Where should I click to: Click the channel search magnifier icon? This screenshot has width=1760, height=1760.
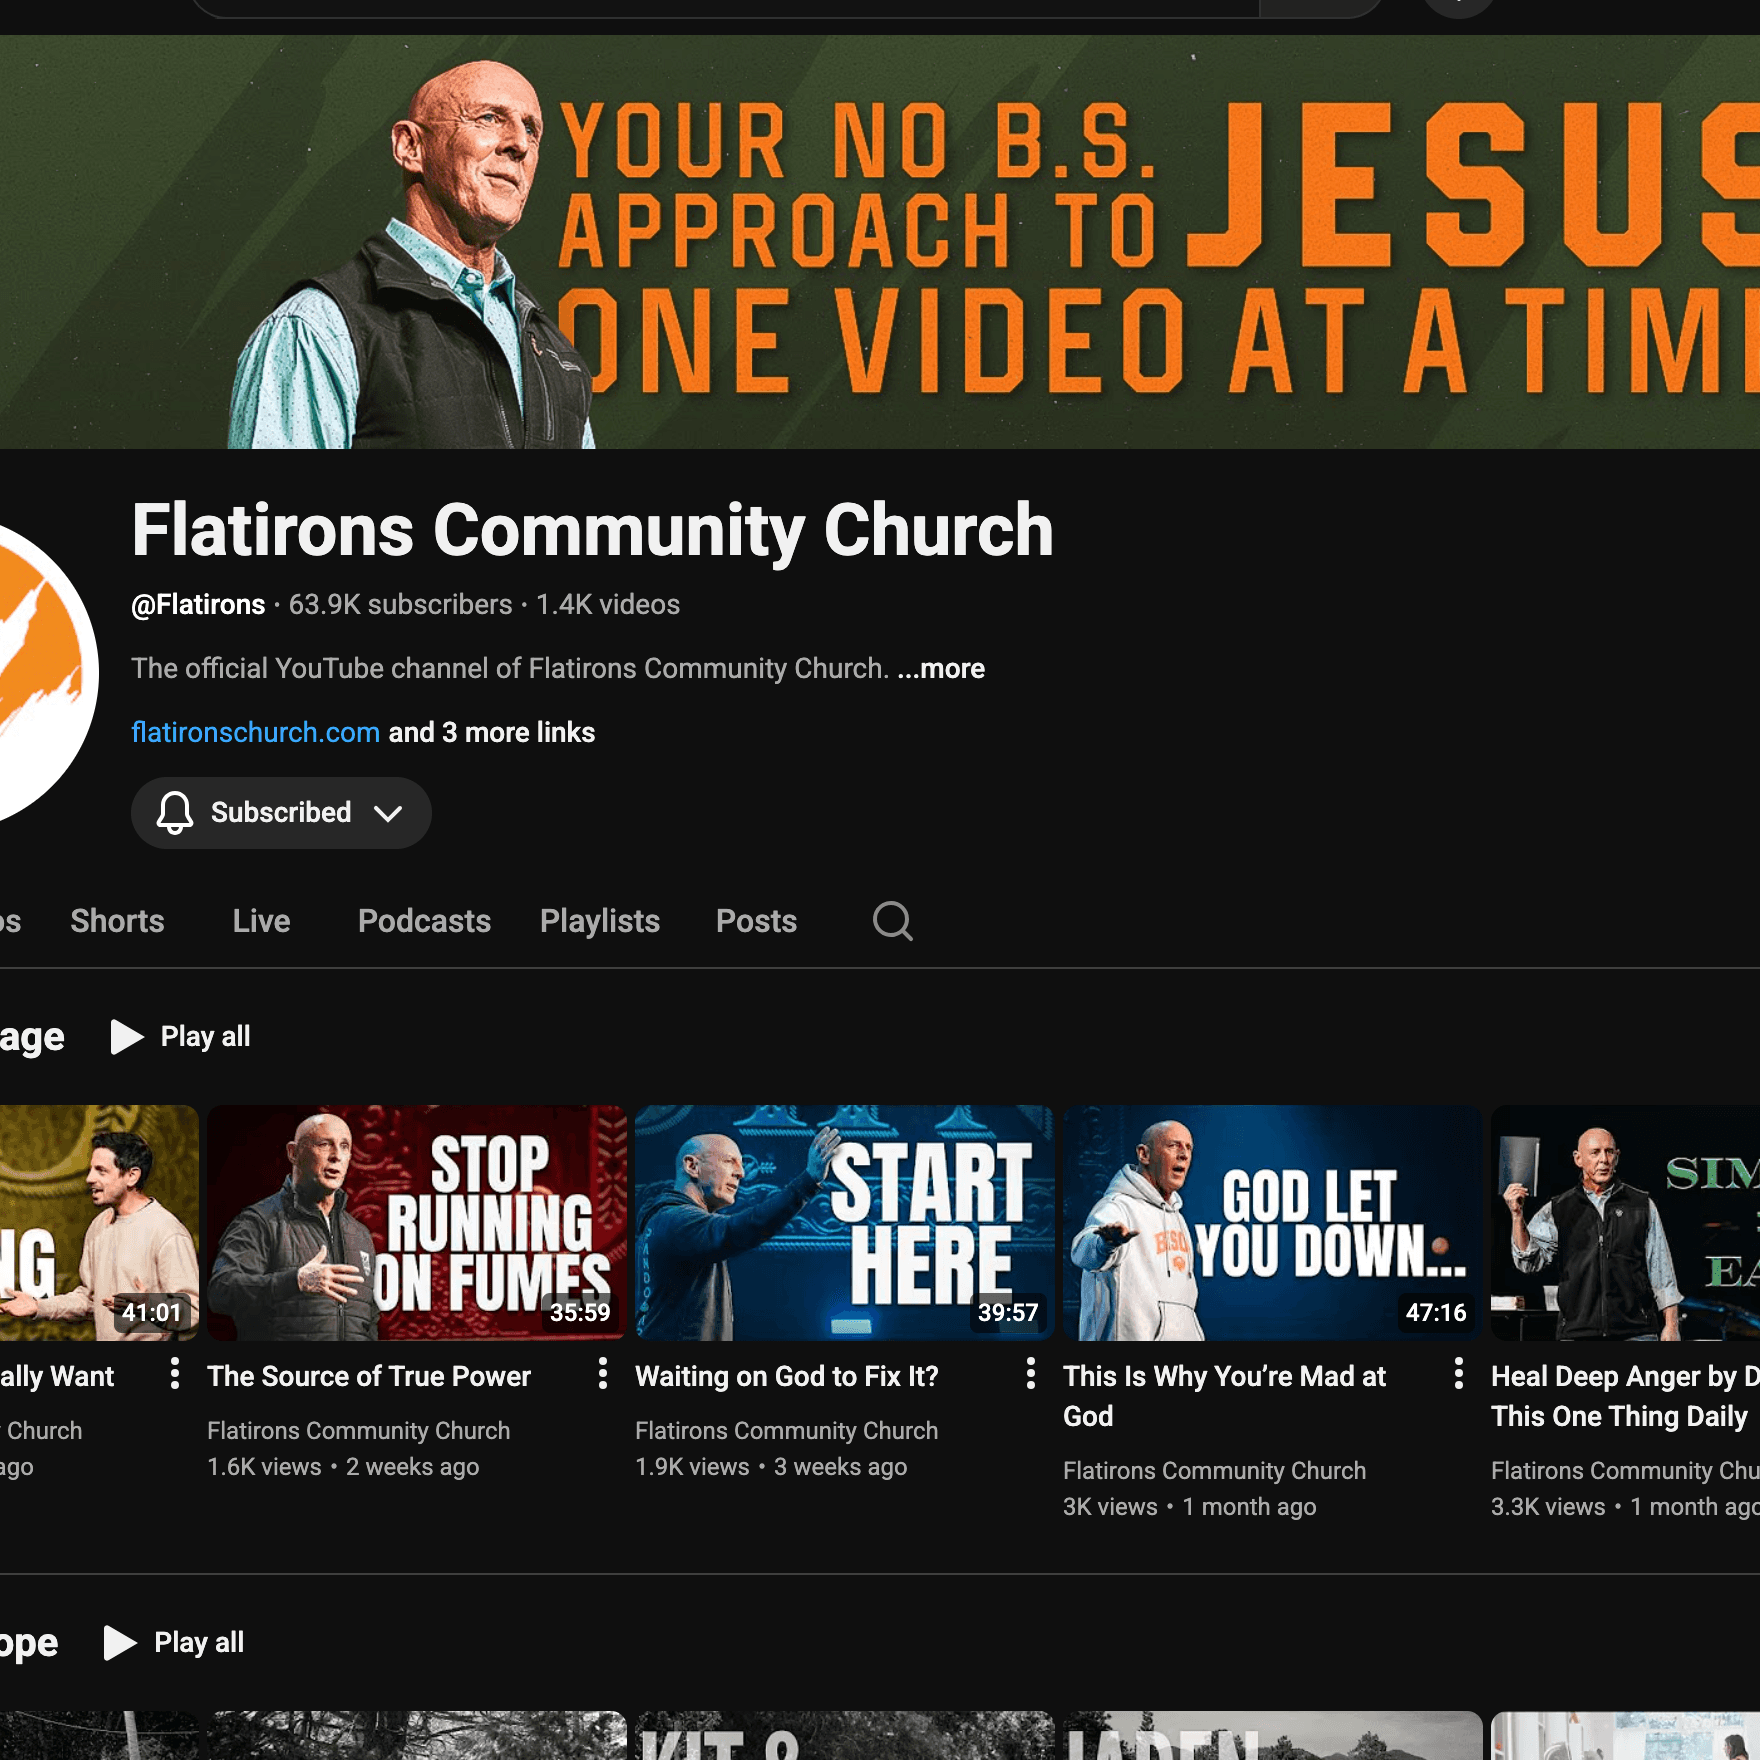pos(892,921)
